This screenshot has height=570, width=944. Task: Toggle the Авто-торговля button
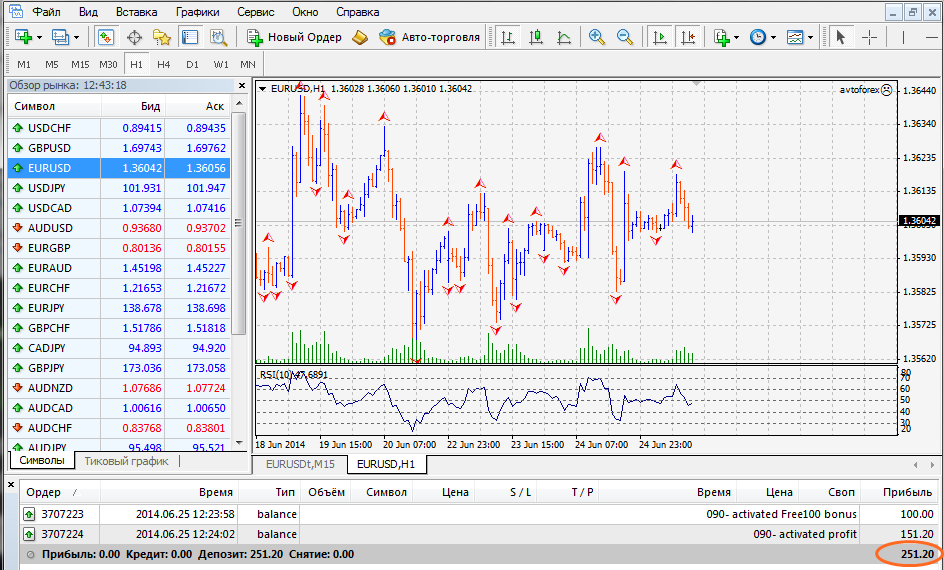(429, 37)
